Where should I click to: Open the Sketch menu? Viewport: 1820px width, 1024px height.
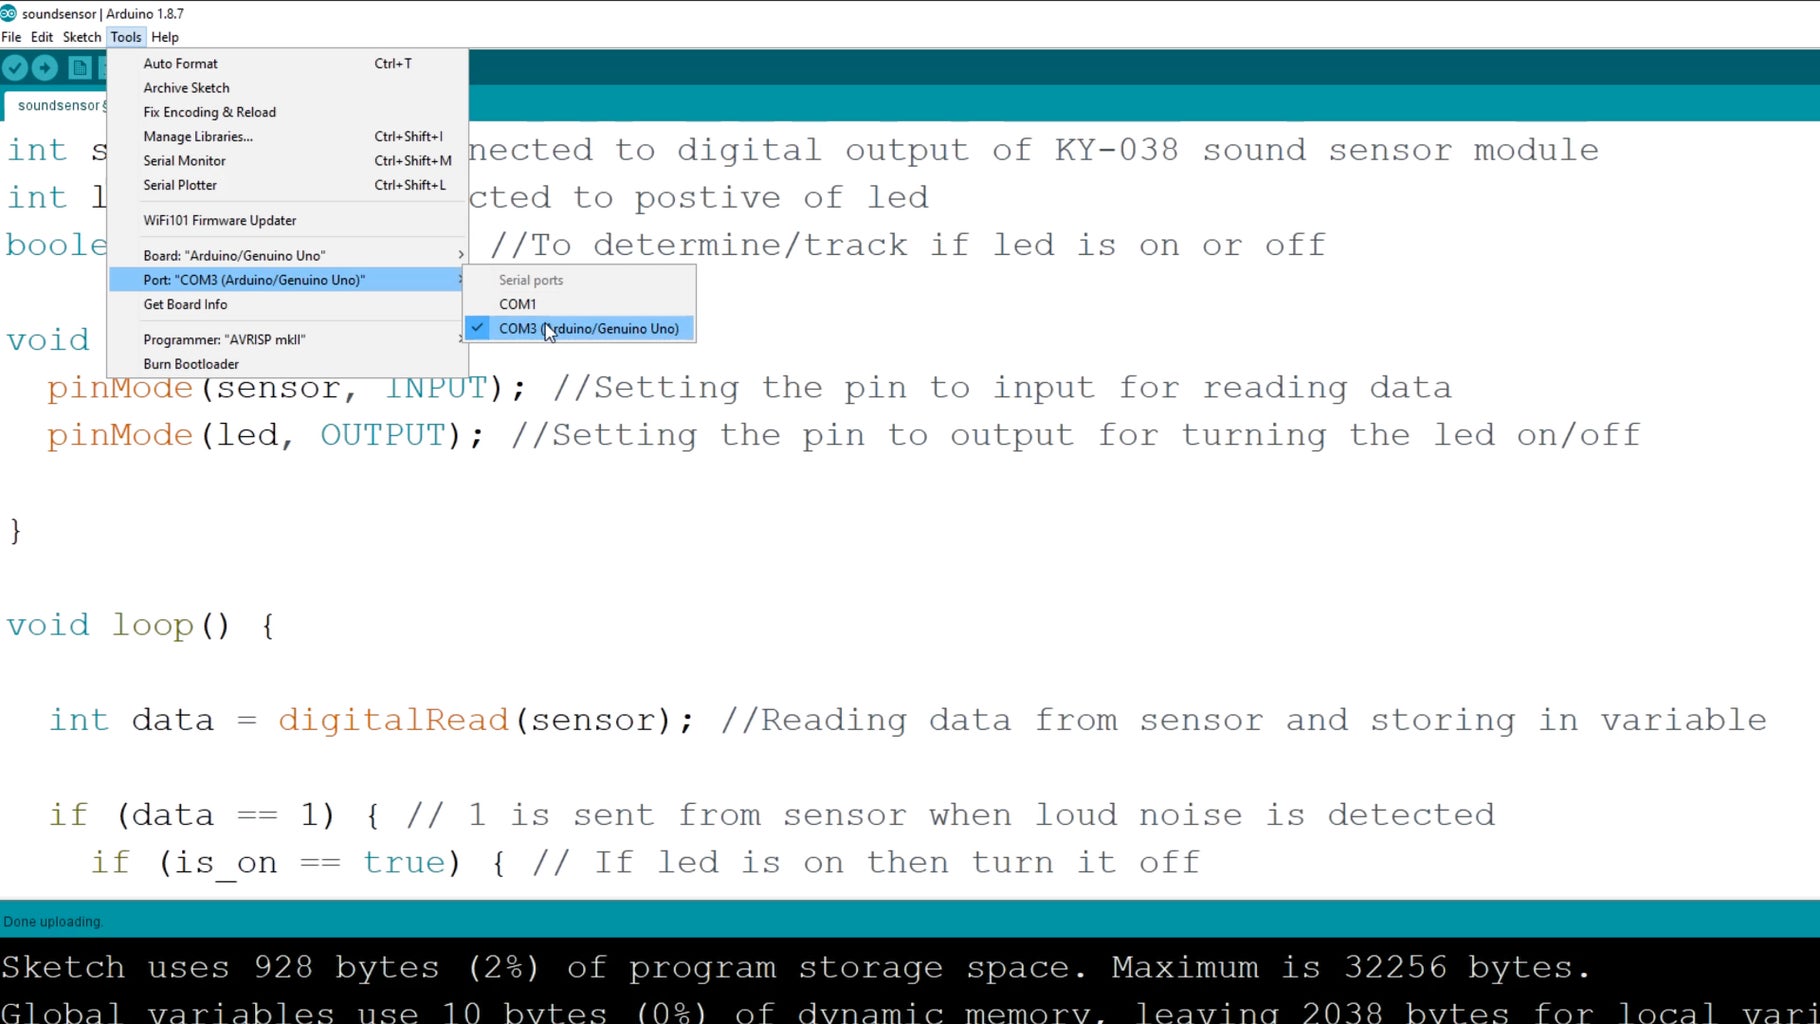point(82,37)
